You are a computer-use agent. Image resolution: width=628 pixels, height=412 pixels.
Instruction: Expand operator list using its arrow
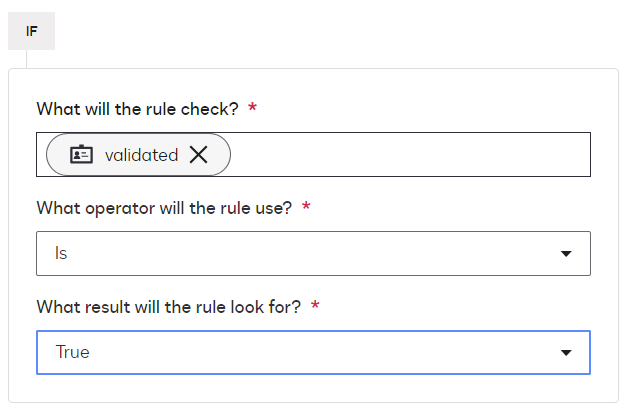point(566,254)
